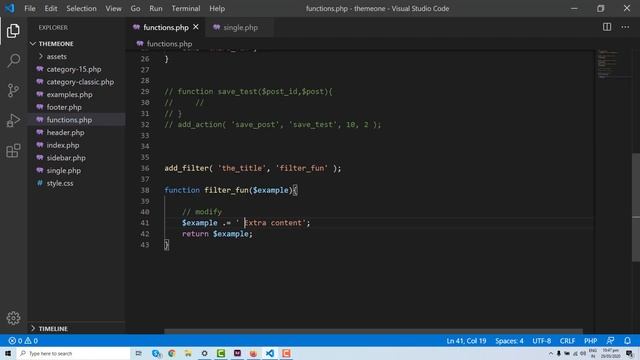
Task: Click the vertical editor scrollbar
Action: pyautogui.click(x=636, y=207)
